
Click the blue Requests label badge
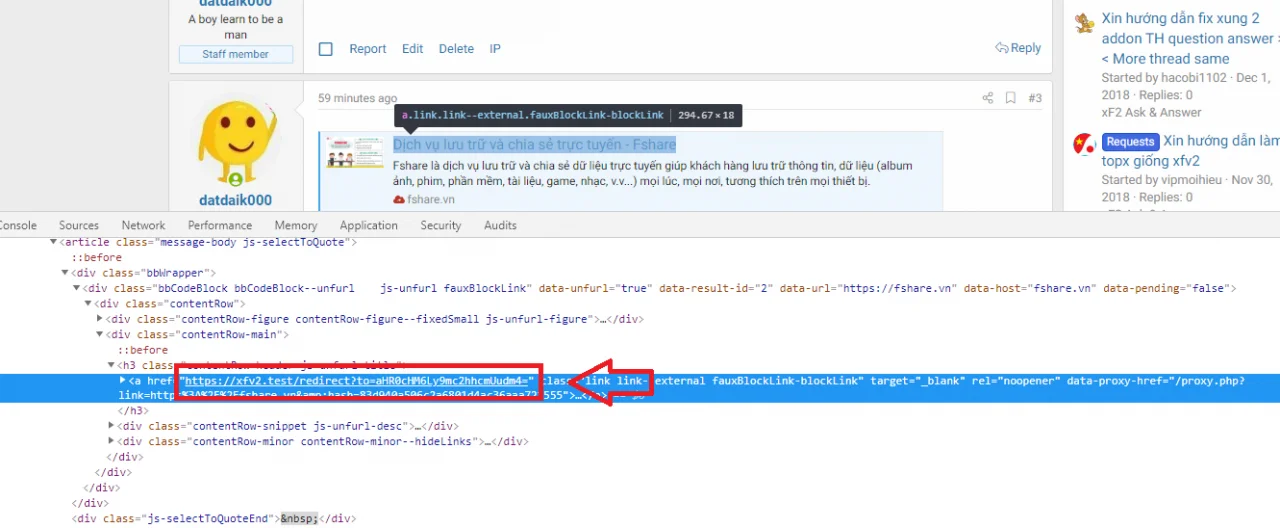[1130, 142]
